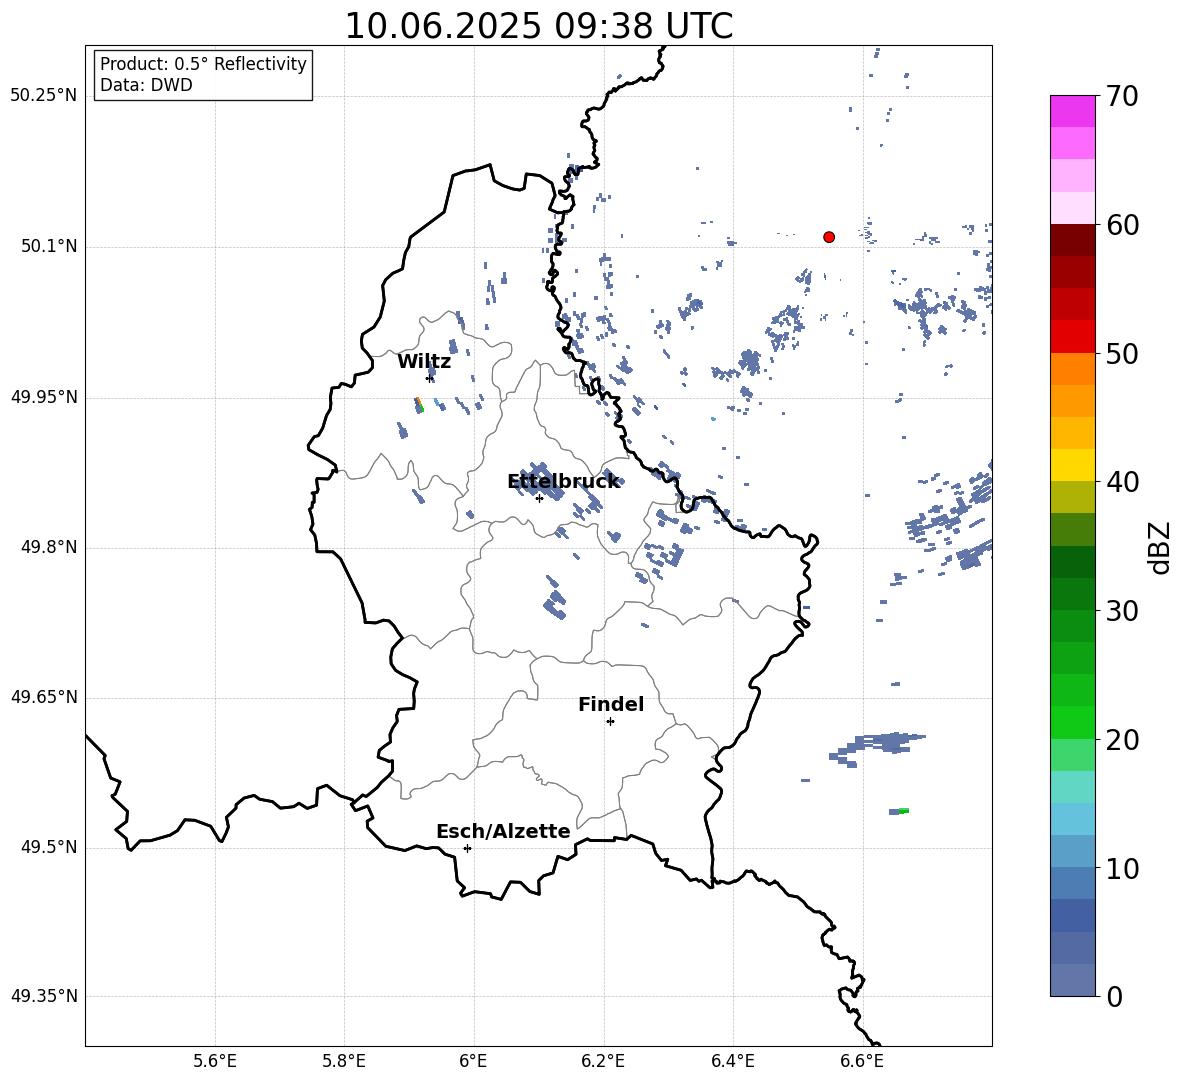The width and height of the screenshot is (1184, 1081).
Task: Click the multicolored echo southwest of Wiltz
Action: [x=419, y=405]
